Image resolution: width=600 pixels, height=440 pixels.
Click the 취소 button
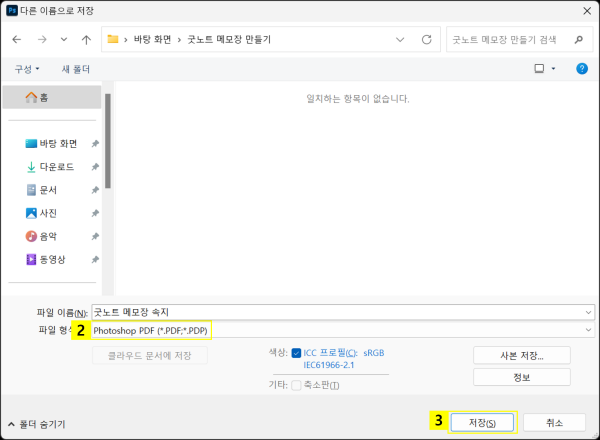click(x=554, y=423)
